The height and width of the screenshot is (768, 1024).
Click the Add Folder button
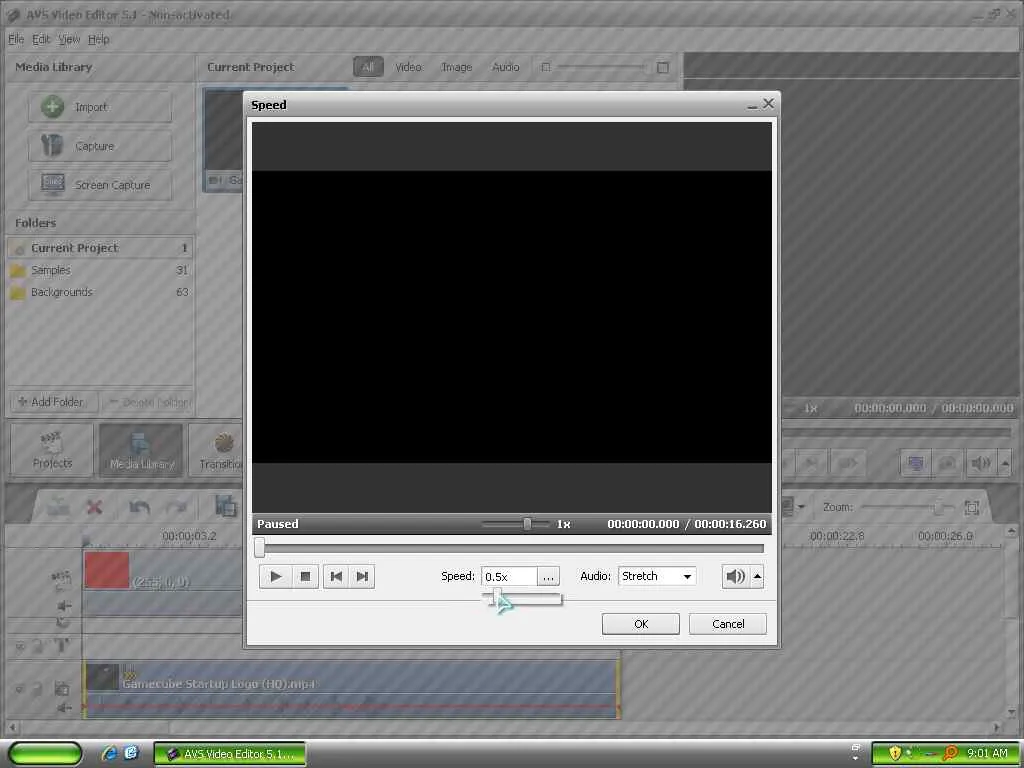click(53, 402)
